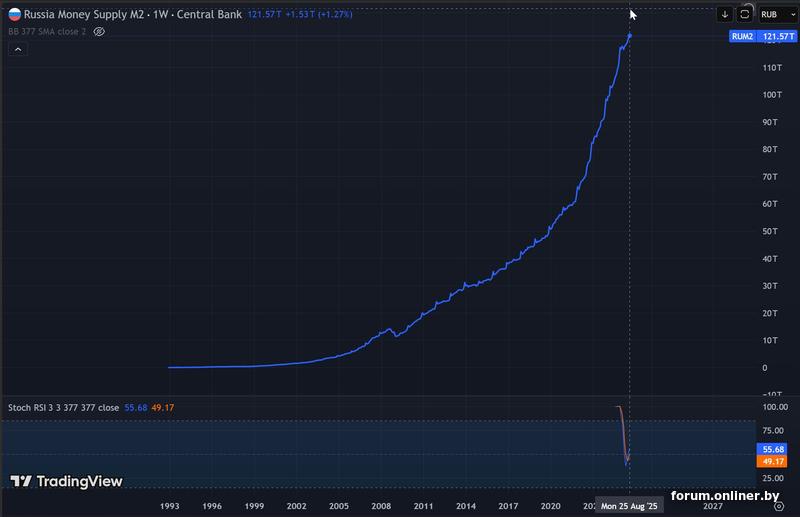
Task: Select the BB 377 SMA close 2 legend
Action: point(47,32)
